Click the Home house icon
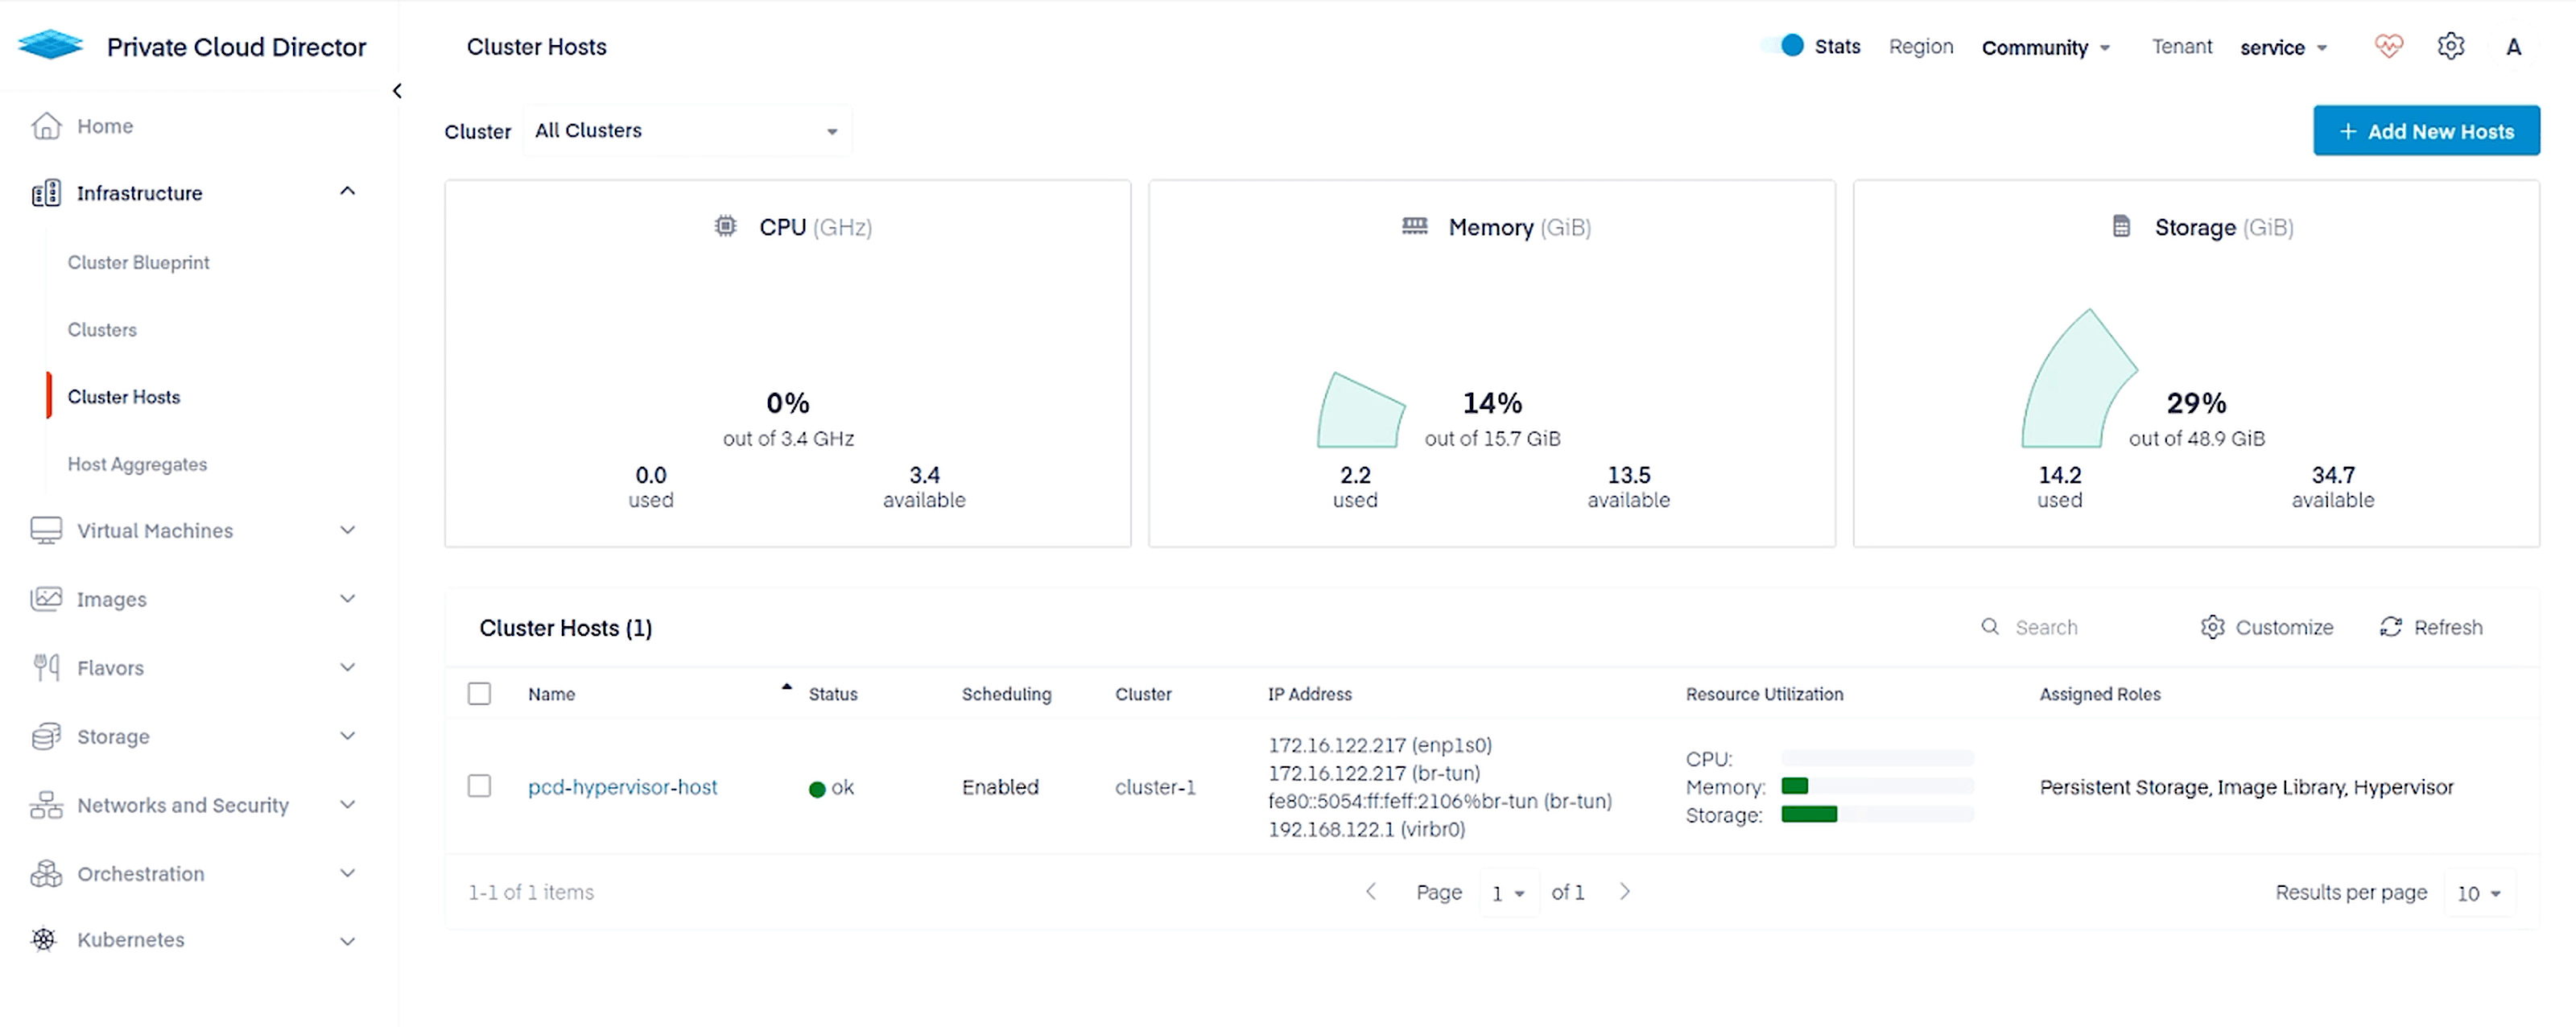2576x1027 pixels. coord(46,126)
